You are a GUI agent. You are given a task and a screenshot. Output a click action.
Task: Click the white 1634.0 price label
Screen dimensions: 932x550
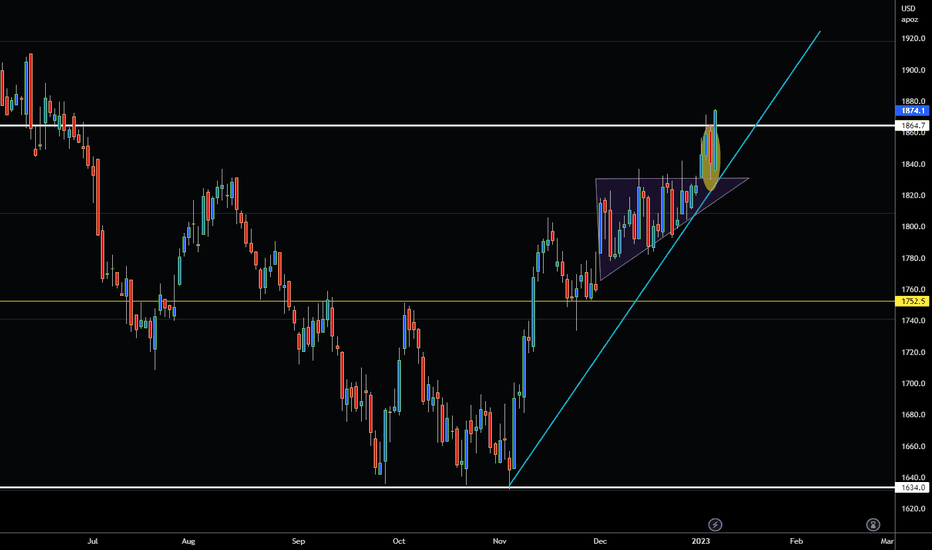pyautogui.click(x=912, y=488)
